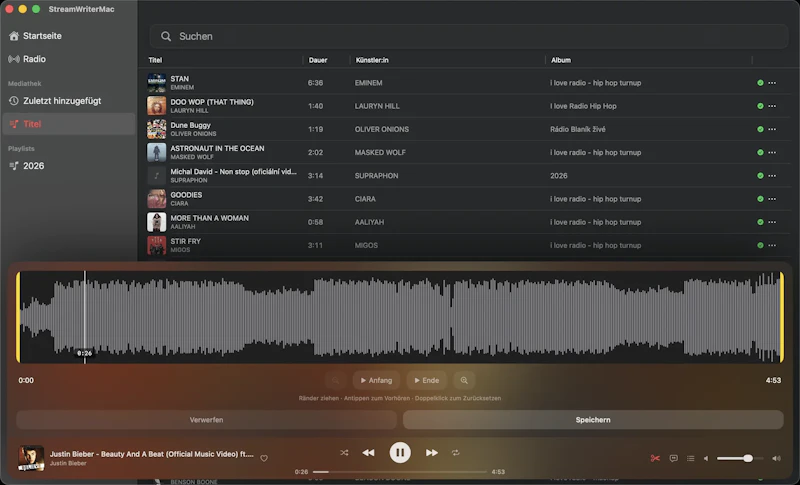This screenshot has height=485, width=800.
Task: Show the play queue list
Action: click(x=690, y=458)
